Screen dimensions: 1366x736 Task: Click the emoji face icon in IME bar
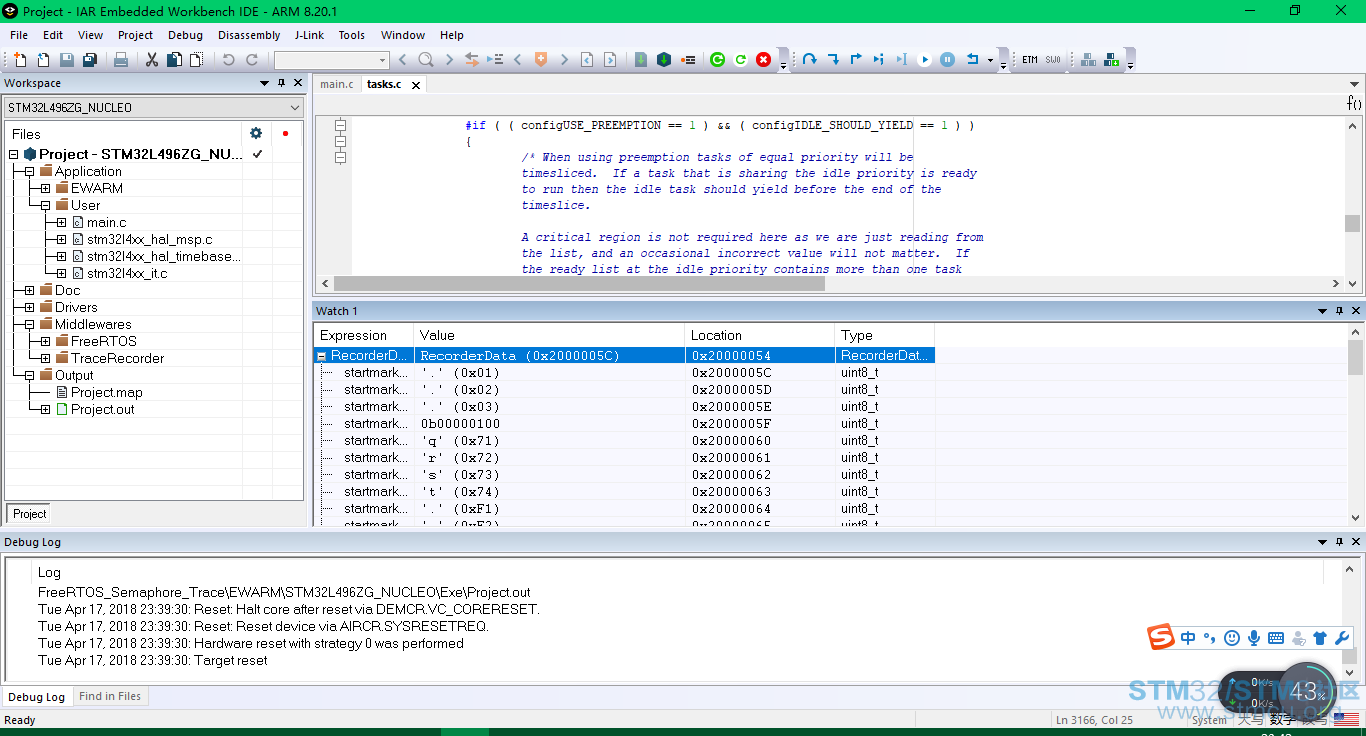pos(1232,637)
